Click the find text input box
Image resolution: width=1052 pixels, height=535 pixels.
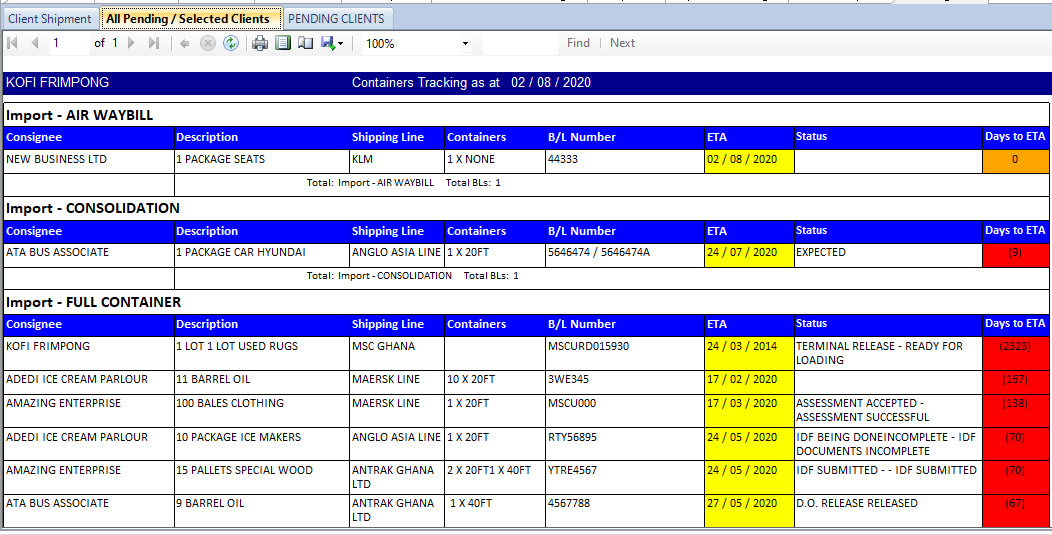click(520, 43)
